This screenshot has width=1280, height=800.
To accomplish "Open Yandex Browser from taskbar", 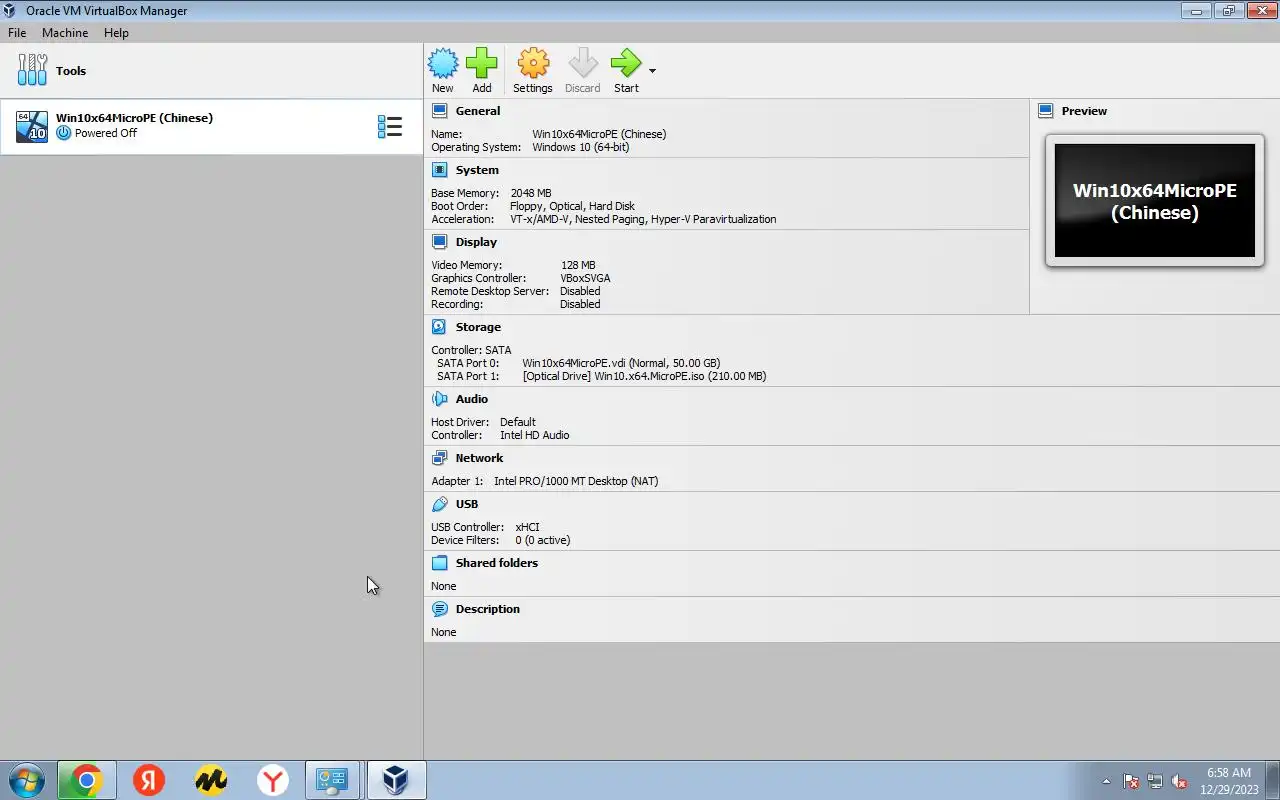I will tap(273, 780).
